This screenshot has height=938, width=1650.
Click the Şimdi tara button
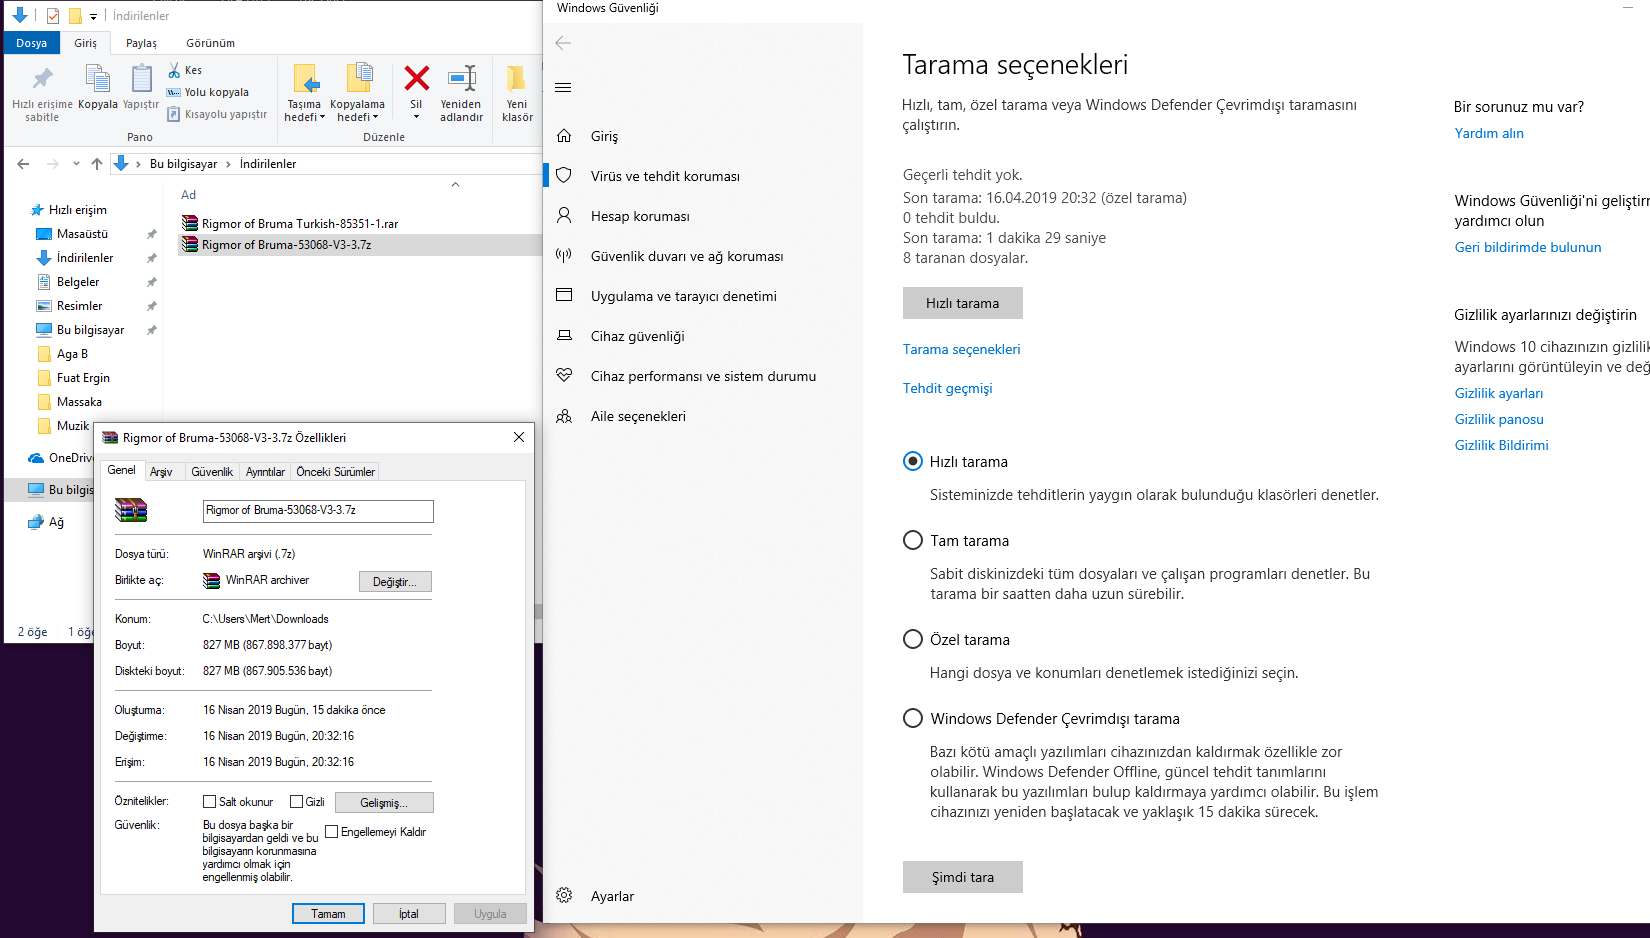(x=962, y=877)
